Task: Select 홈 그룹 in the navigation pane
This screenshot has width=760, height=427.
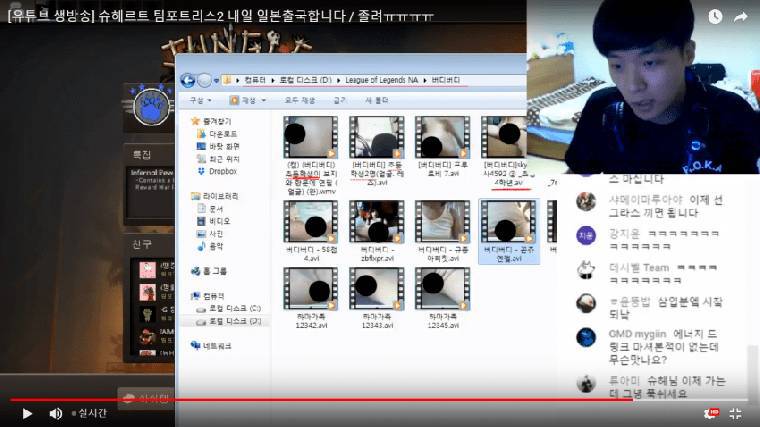Action: click(215, 271)
